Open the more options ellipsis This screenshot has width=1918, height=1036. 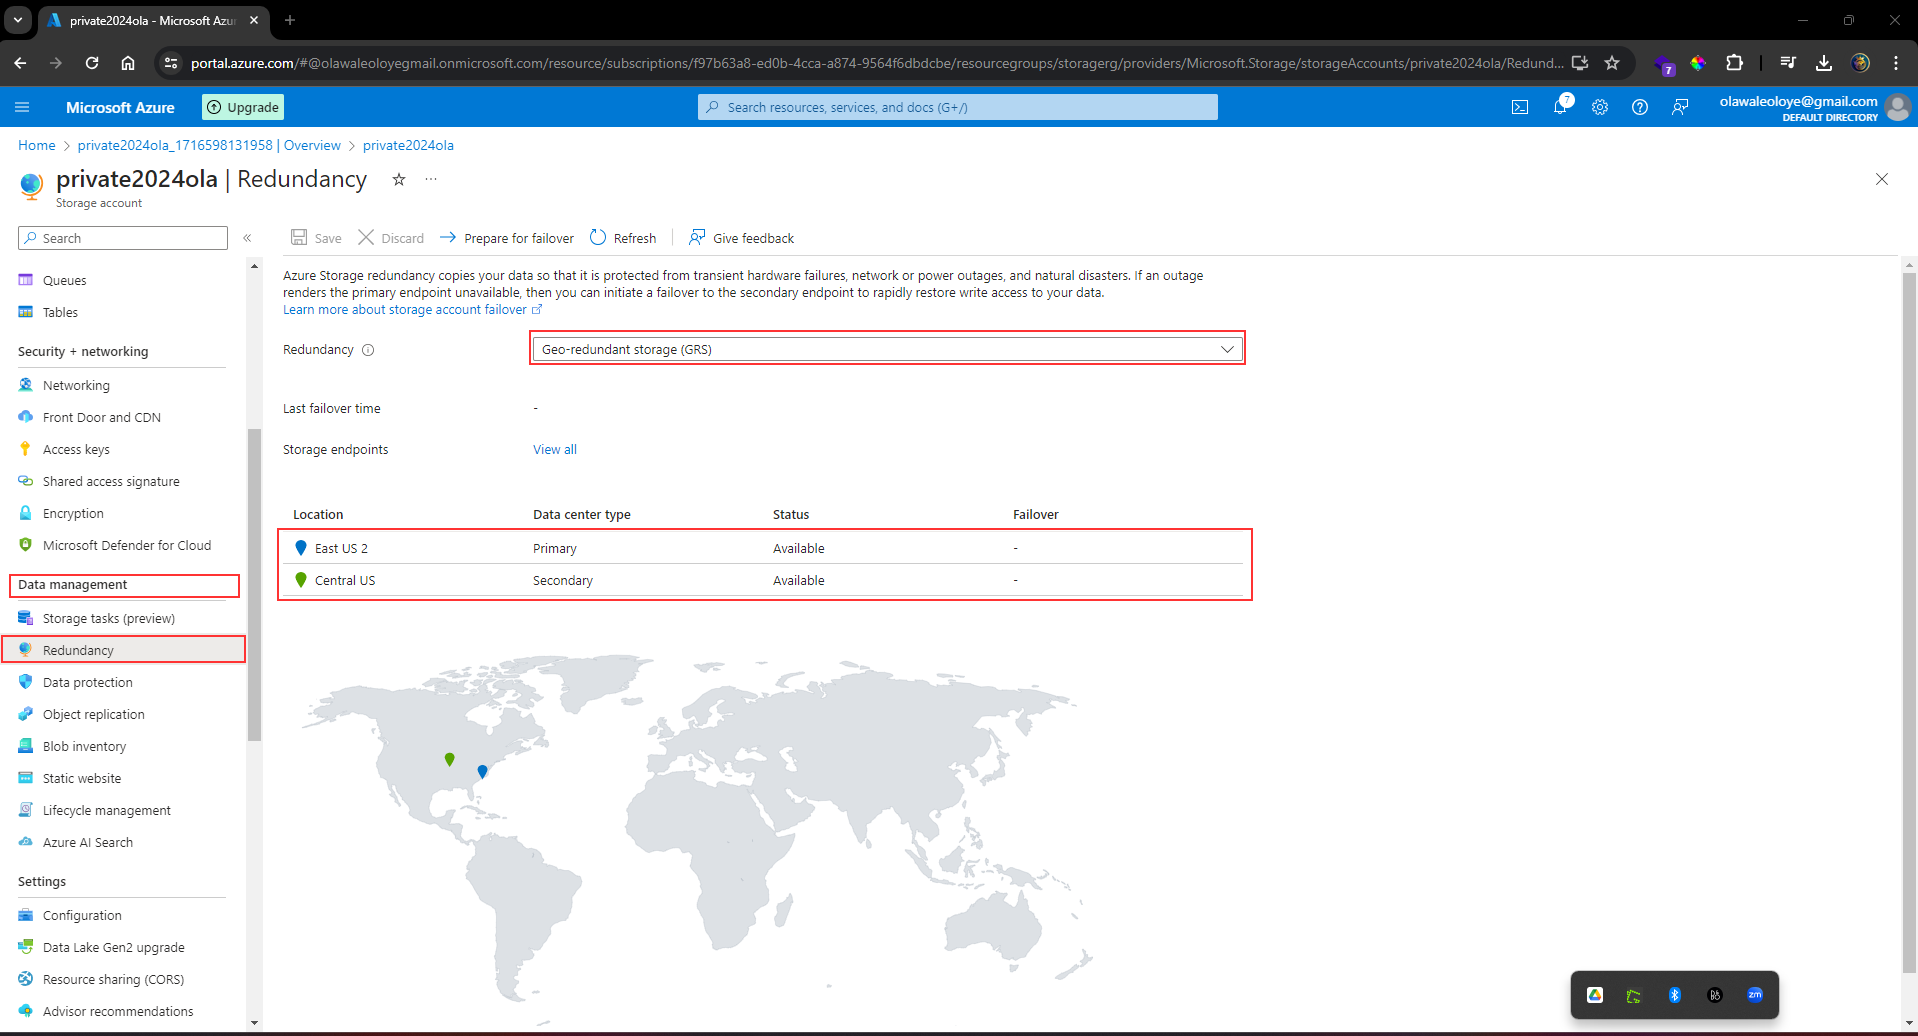(x=431, y=179)
